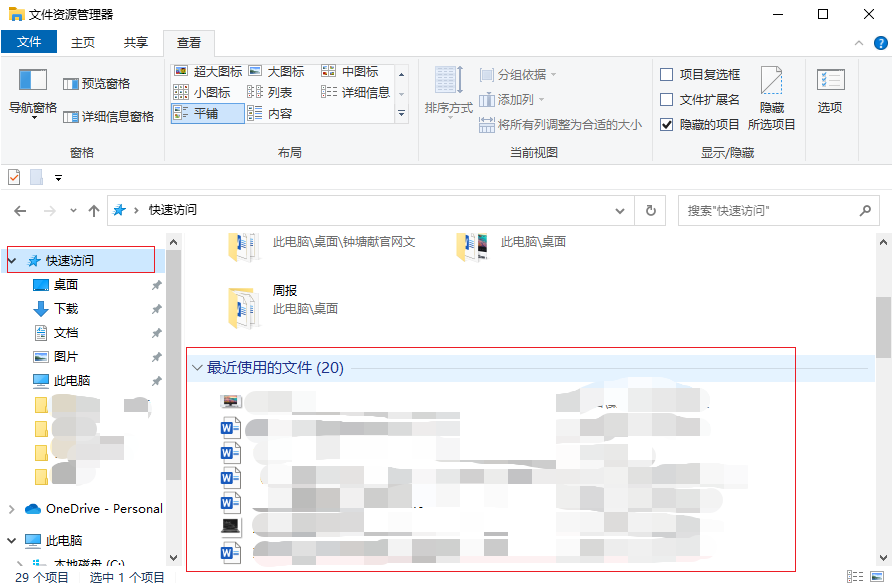The image size is (893, 587).
Task: Open the address bar history dropdown arrow
Action: (622, 211)
